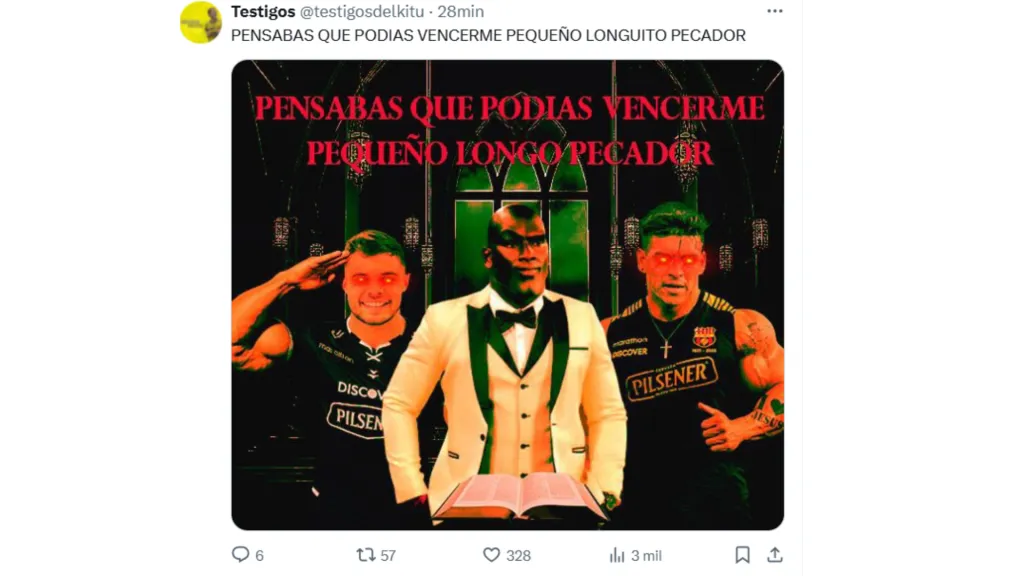Open view analytics bar chart icon
Screen dimensions: 1024x576
pos(616,555)
